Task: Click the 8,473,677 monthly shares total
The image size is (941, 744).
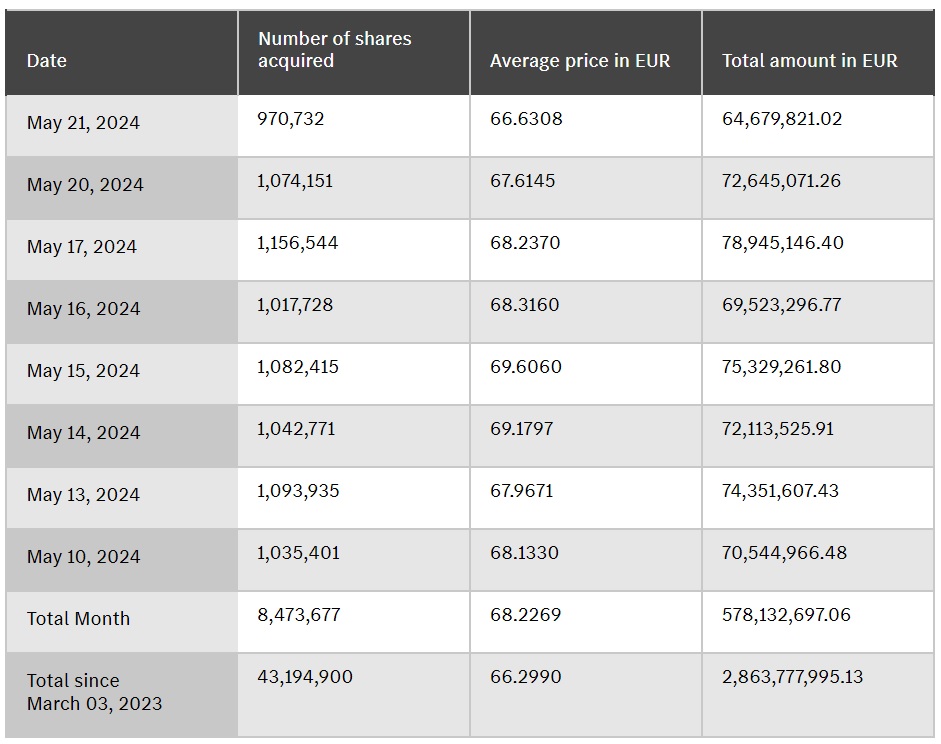Action: tap(298, 615)
